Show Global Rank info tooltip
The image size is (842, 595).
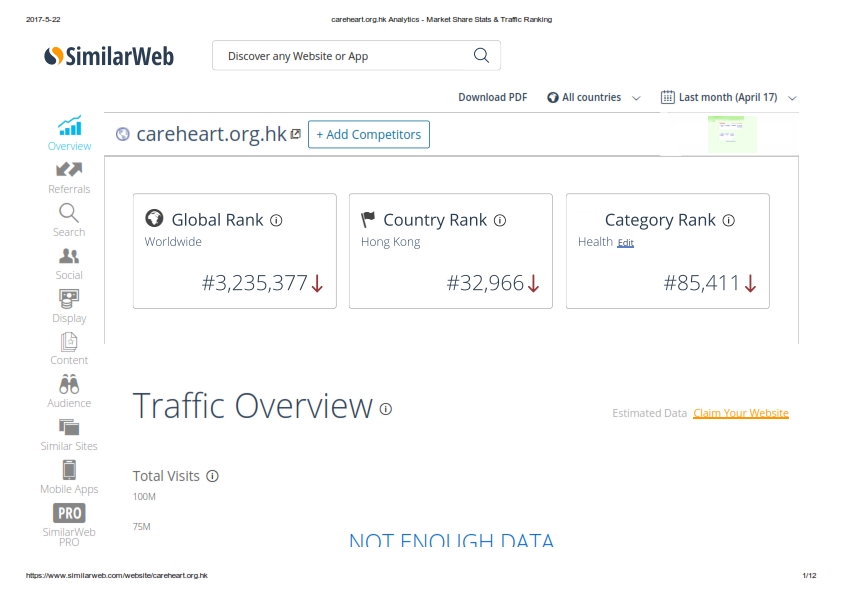click(276, 220)
